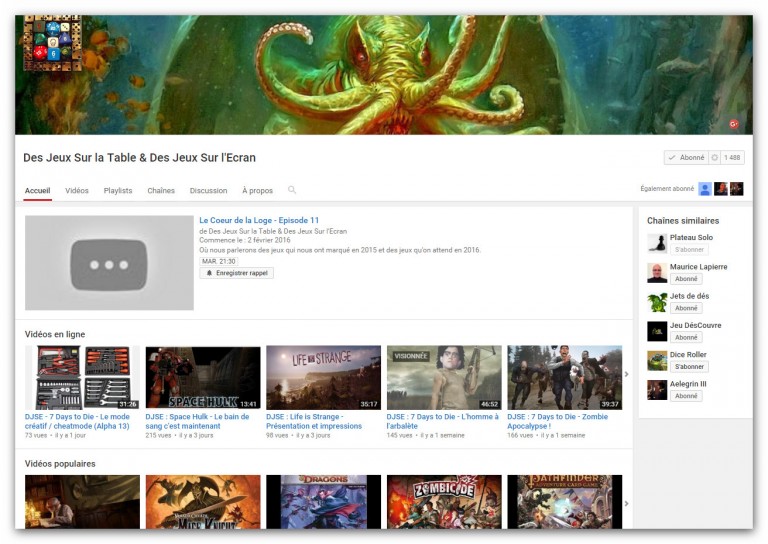This screenshot has width=768, height=544.
Task: Open the Zombicide popular video thumbnail
Action: (x=444, y=502)
